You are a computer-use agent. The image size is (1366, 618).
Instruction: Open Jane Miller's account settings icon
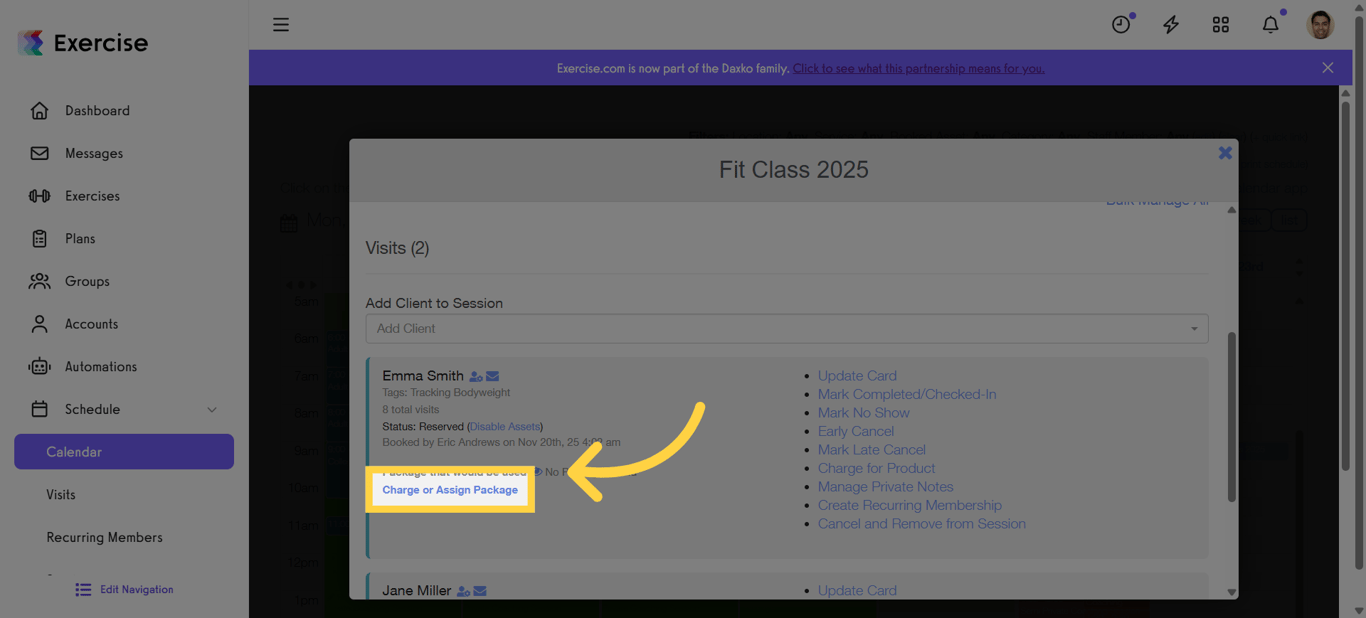463,592
